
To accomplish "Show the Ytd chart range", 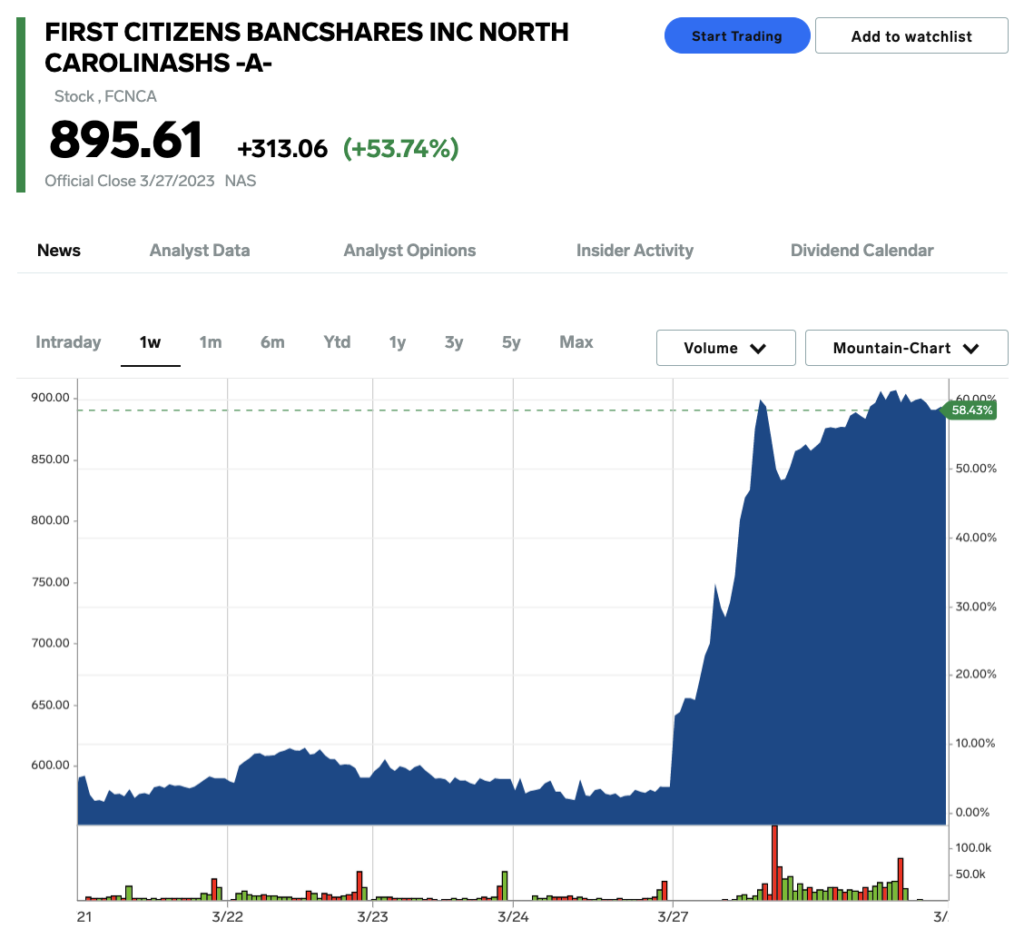I will point(337,342).
